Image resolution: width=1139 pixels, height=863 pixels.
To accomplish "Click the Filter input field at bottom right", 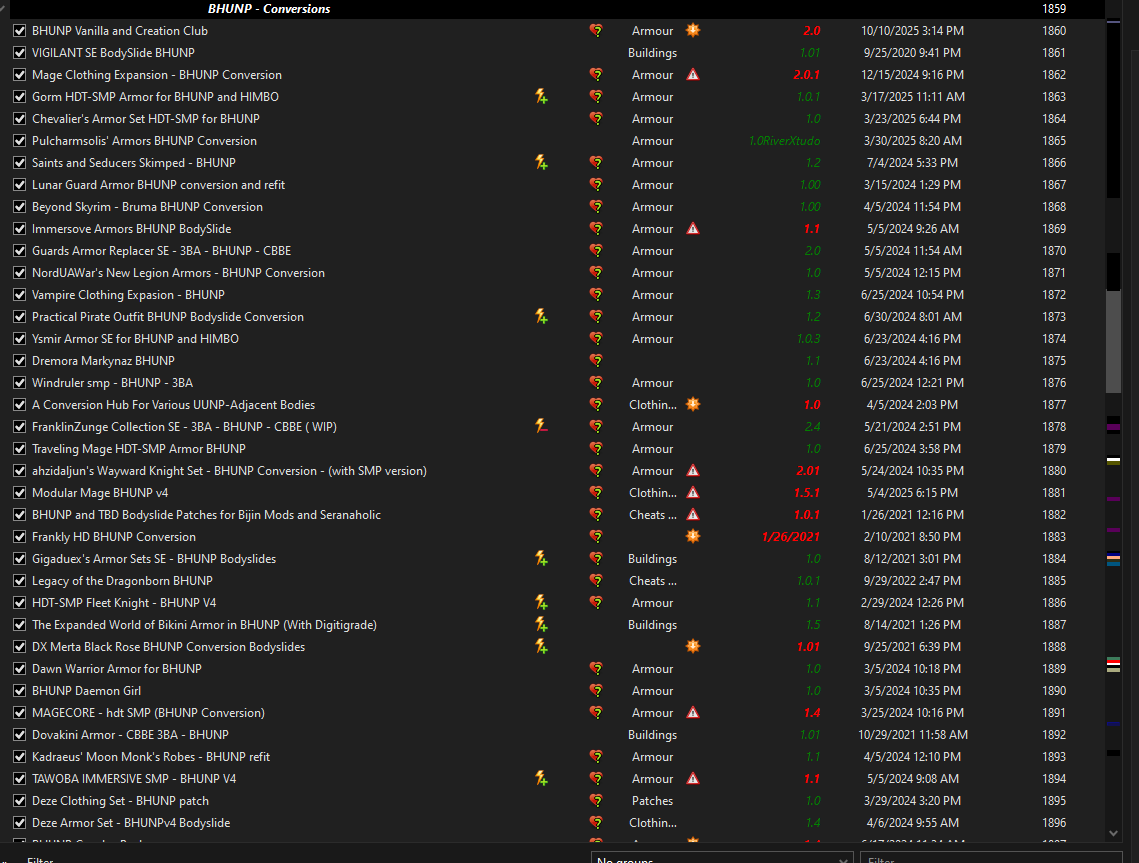I will tap(991, 858).
